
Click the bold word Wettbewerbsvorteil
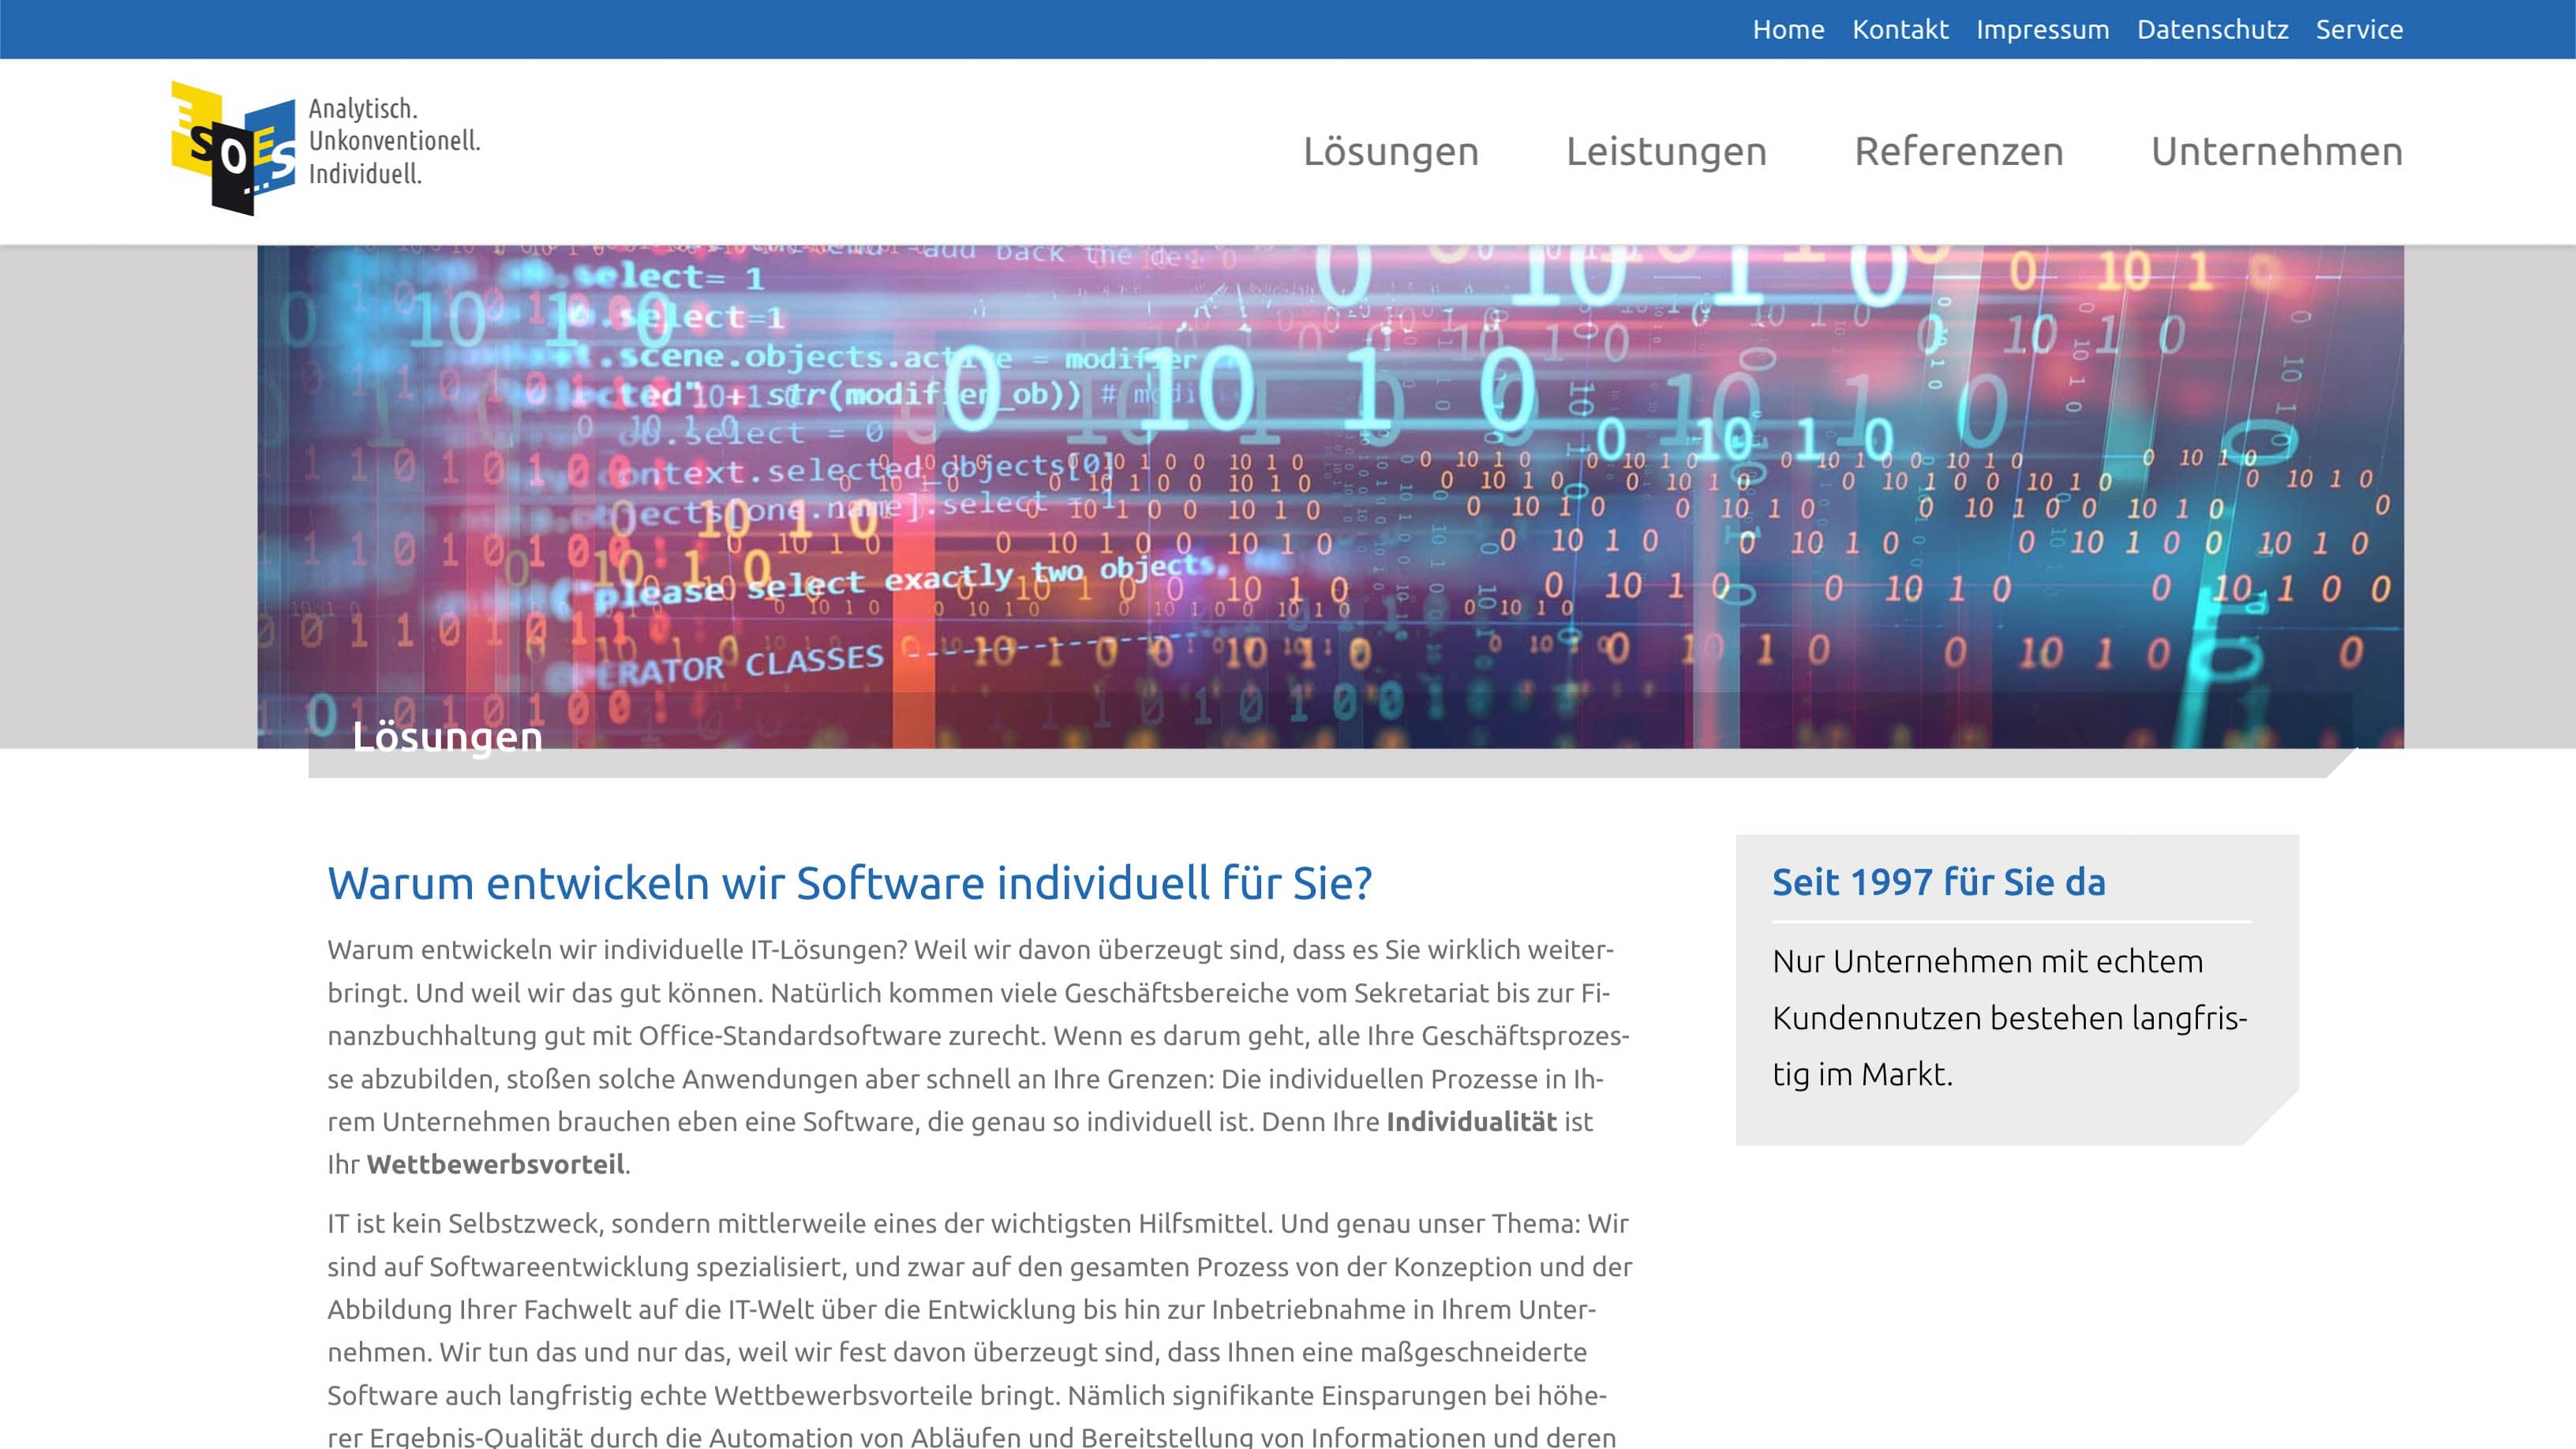click(x=495, y=1165)
